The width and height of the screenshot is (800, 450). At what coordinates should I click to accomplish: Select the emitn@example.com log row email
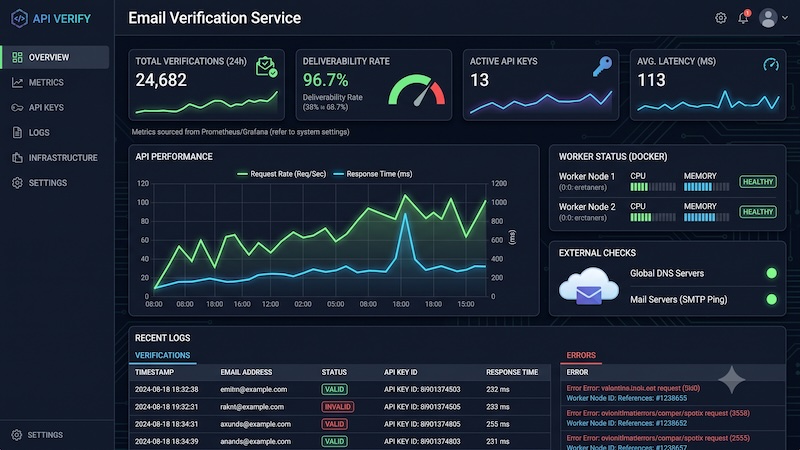[254, 389]
